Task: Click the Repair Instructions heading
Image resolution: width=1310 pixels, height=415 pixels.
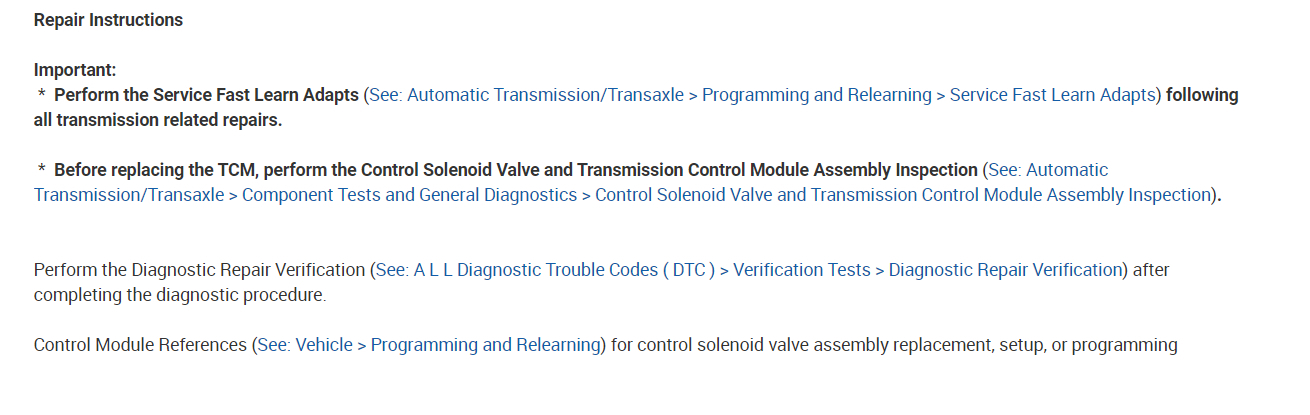Action: [108, 20]
